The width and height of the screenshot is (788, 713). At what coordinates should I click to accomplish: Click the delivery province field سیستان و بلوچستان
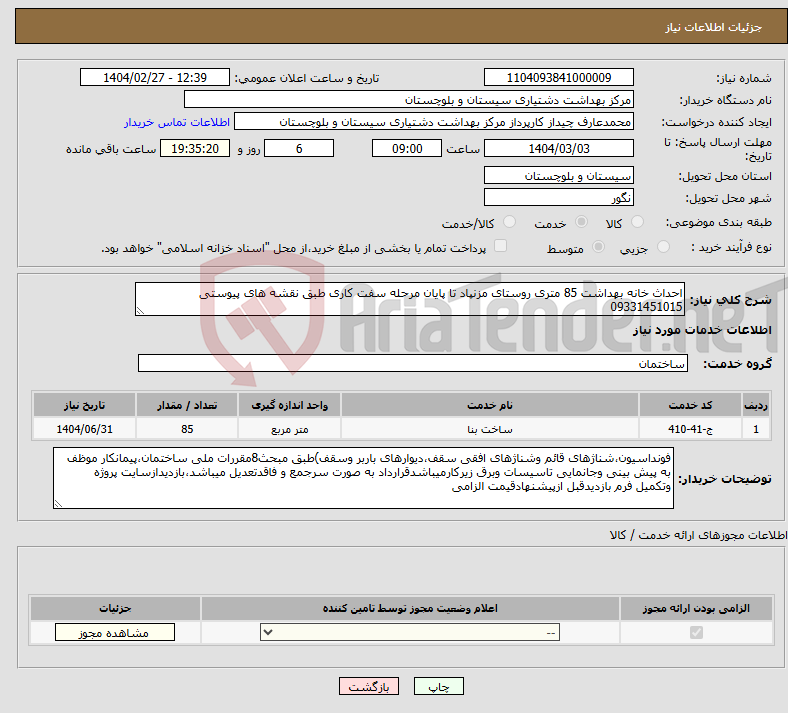558,175
